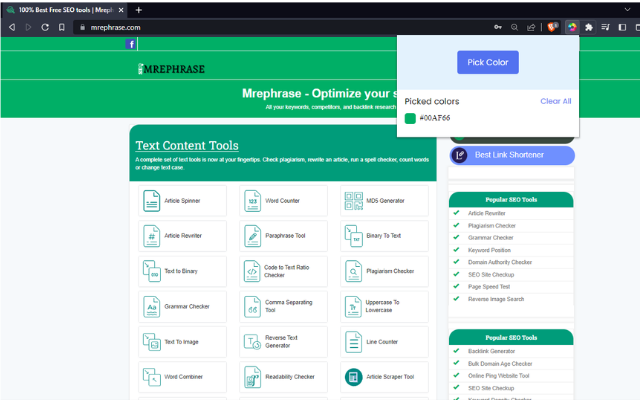640x400 pixels.
Task: Open the Text to Binary tool
Action: coord(182,271)
